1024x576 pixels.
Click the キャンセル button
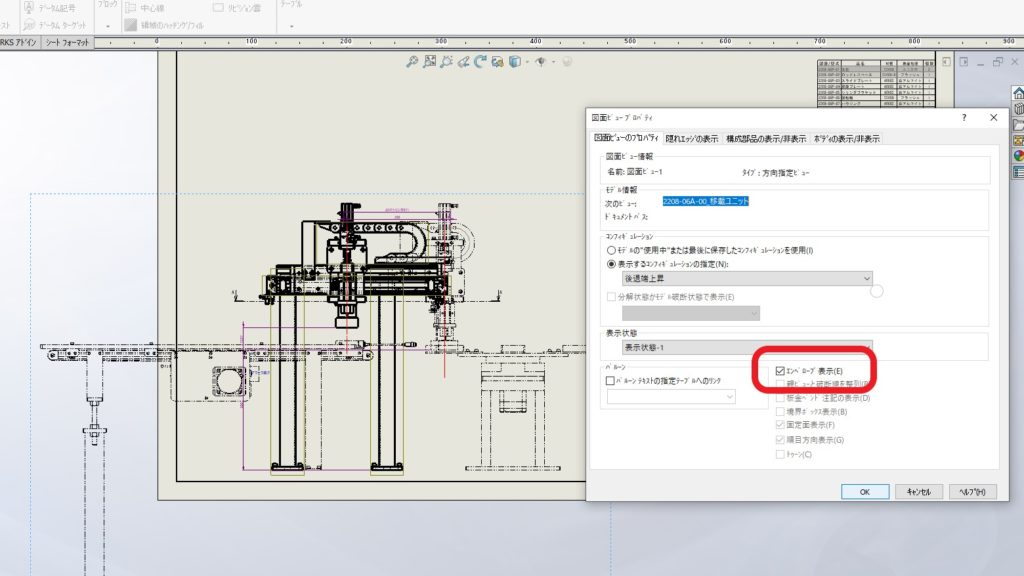pyautogui.click(x=918, y=492)
